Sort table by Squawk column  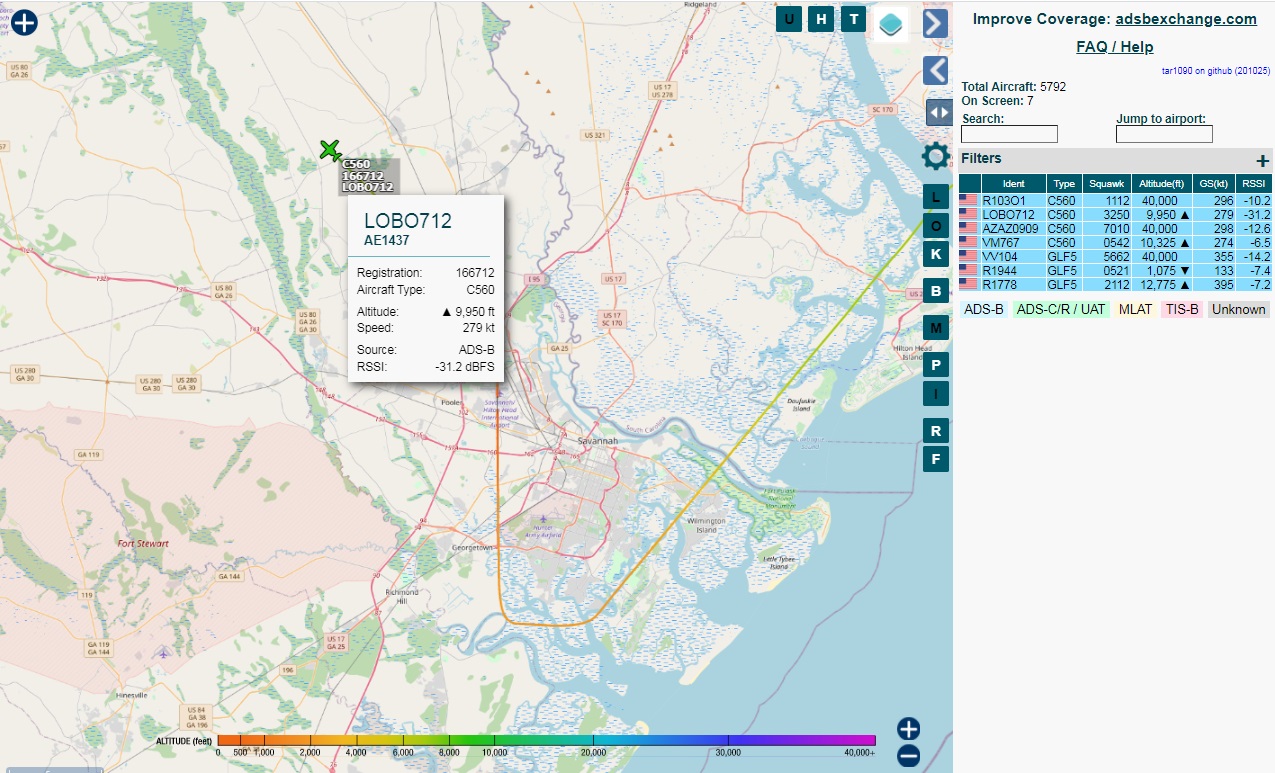(1107, 184)
